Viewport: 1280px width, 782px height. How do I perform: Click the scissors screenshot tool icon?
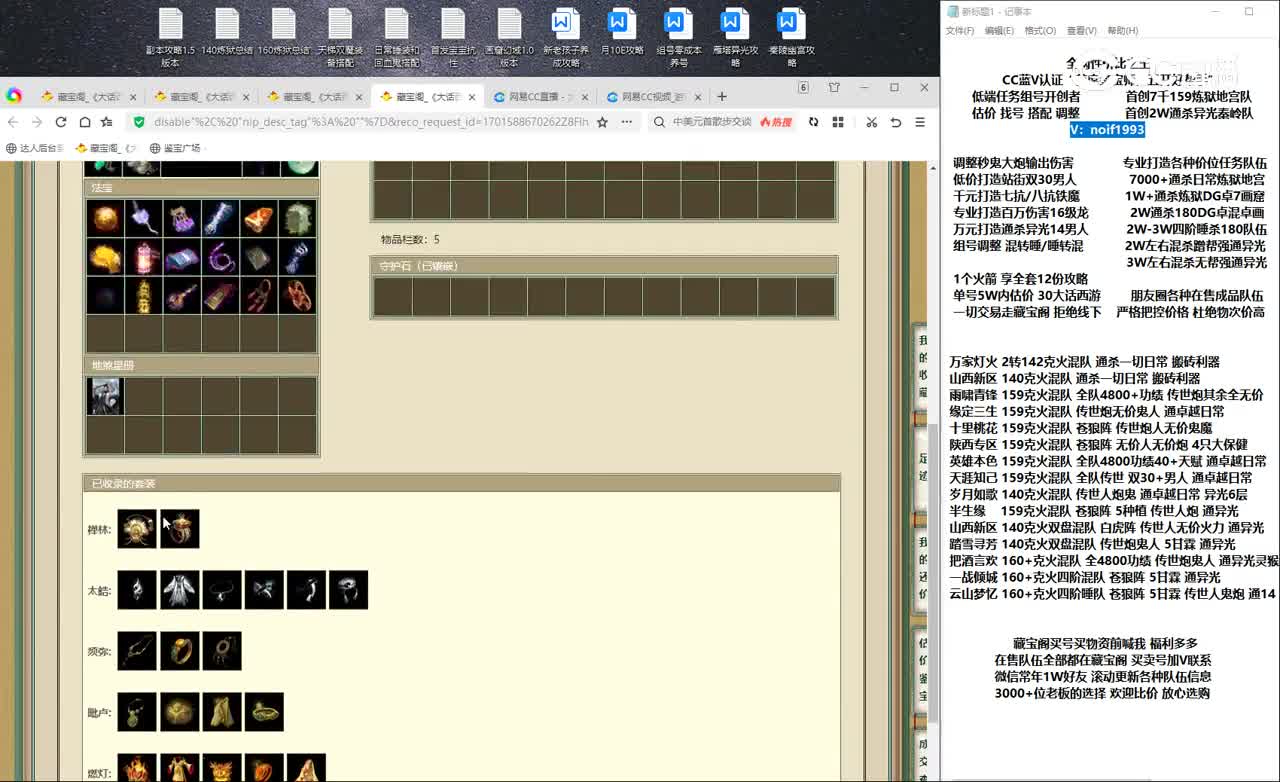pyautogui.click(x=871, y=122)
